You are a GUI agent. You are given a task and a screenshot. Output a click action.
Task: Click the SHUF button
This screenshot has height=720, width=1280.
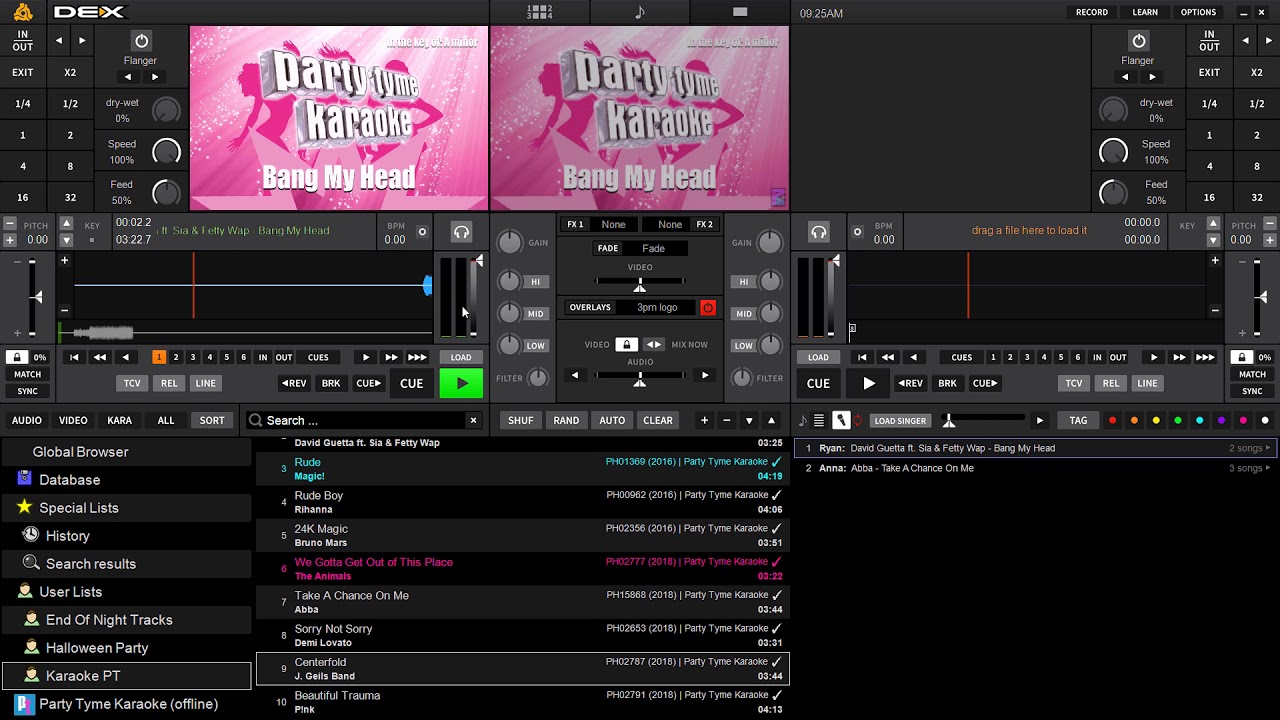tap(520, 421)
